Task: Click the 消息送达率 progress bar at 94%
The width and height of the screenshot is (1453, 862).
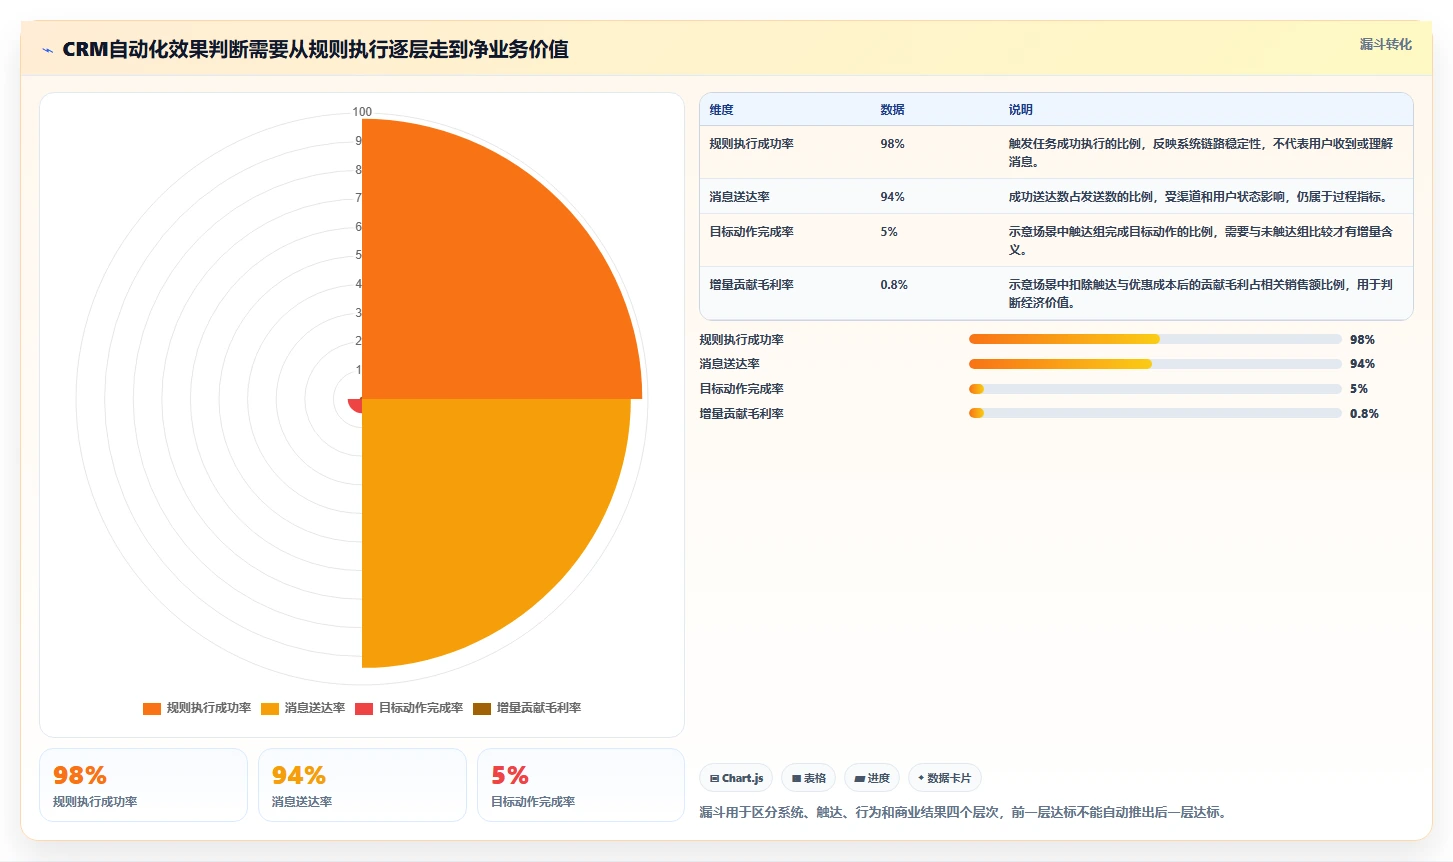Action: 1155,364
